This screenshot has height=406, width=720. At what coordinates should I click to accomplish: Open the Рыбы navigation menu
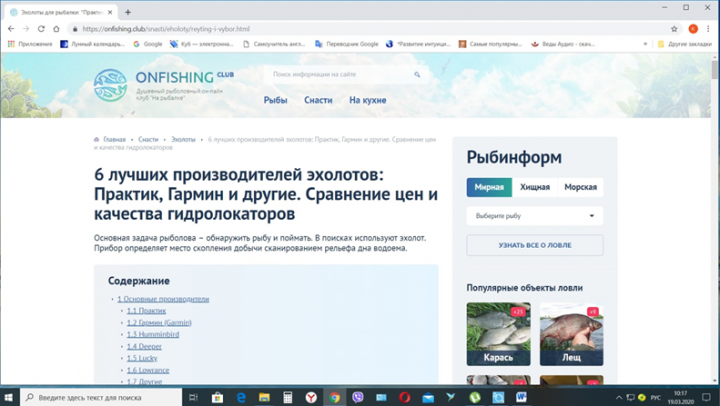click(x=276, y=100)
